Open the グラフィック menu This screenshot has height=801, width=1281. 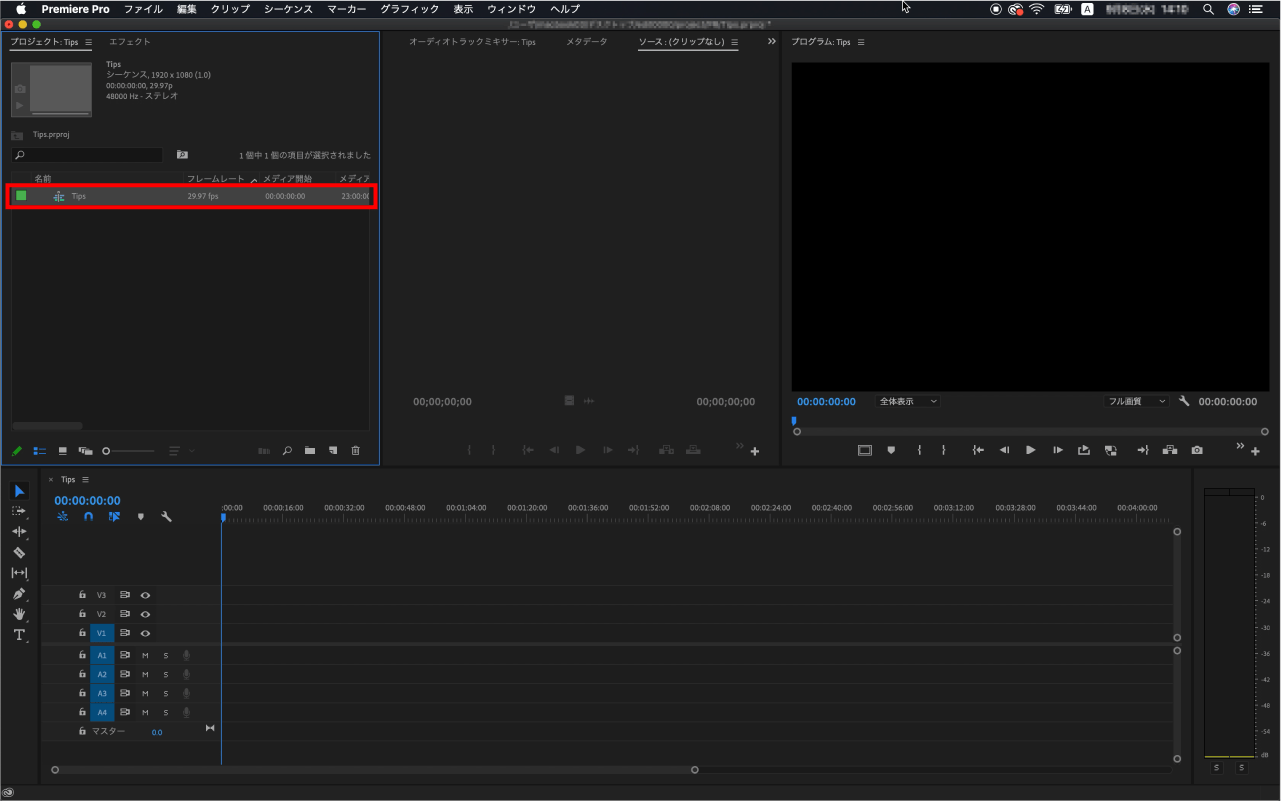pyautogui.click(x=409, y=9)
